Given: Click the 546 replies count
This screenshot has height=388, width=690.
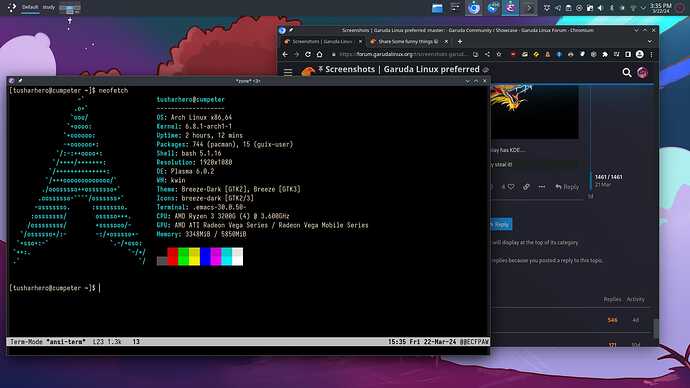Looking at the screenshot, I should (x=612, y=320).
